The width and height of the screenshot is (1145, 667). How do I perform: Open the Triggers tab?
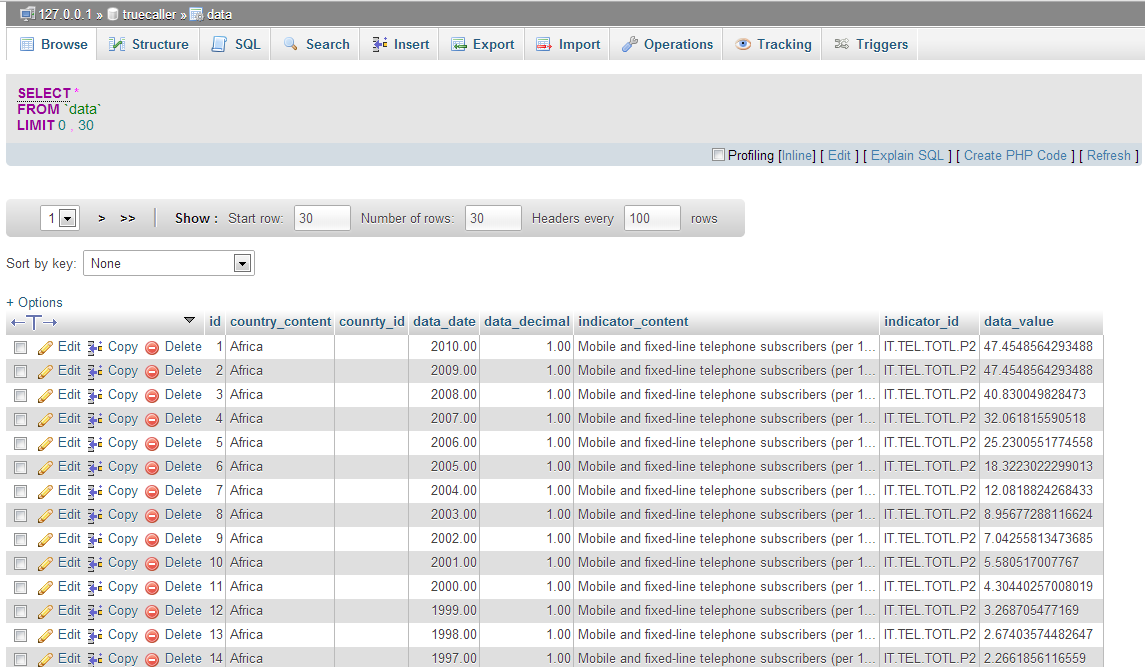(x=870, y=45)
